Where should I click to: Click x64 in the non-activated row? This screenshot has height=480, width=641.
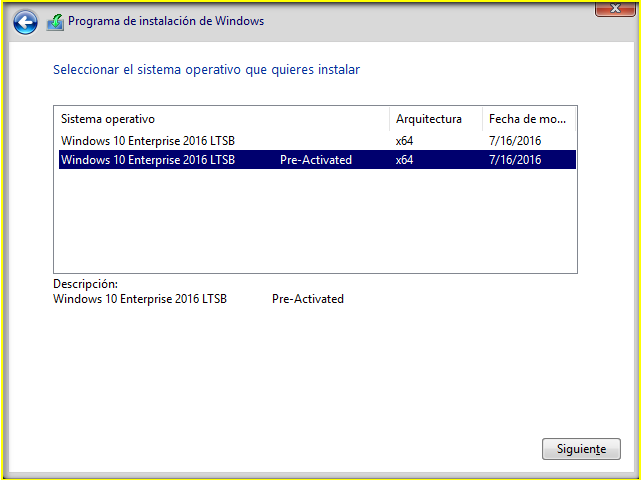(404, 141)
